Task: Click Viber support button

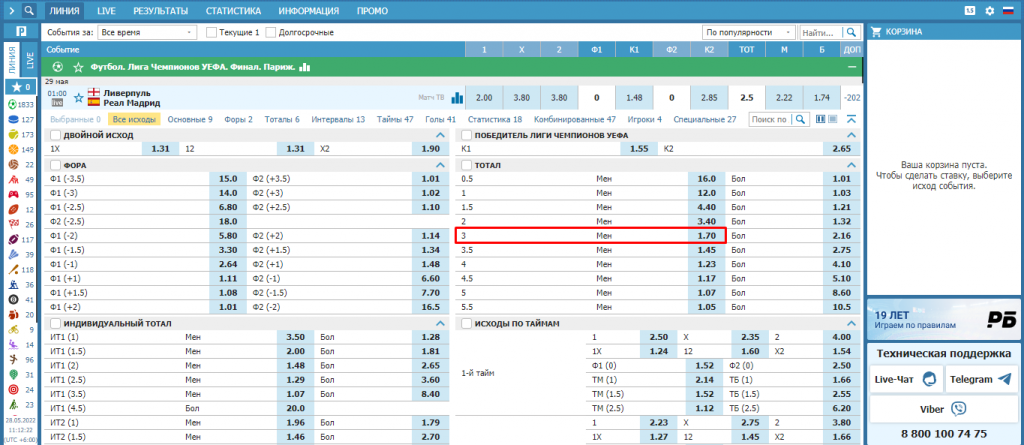Action: (x=942, y=409)
